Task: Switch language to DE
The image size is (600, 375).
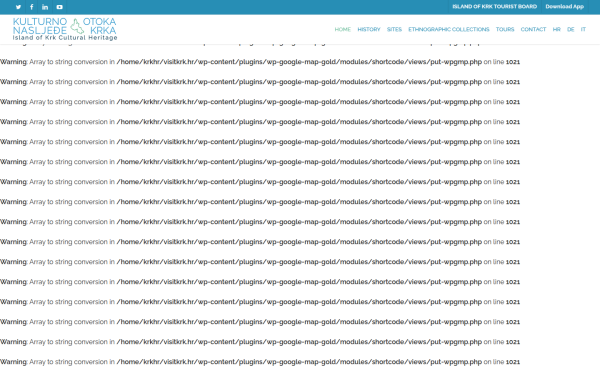Action: point(571,29)
